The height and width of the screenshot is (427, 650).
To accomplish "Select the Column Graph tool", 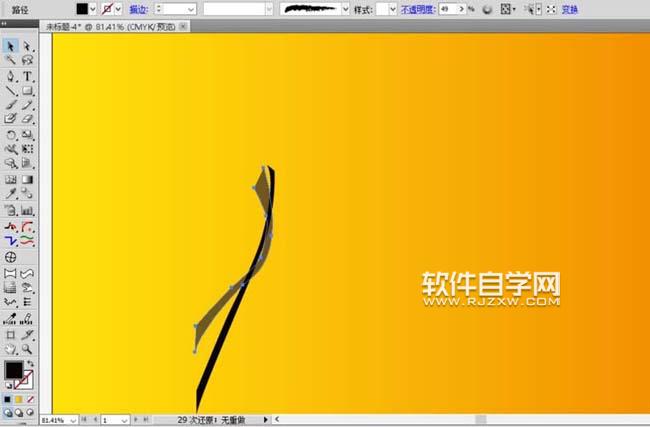I will [x=27, y=210].
